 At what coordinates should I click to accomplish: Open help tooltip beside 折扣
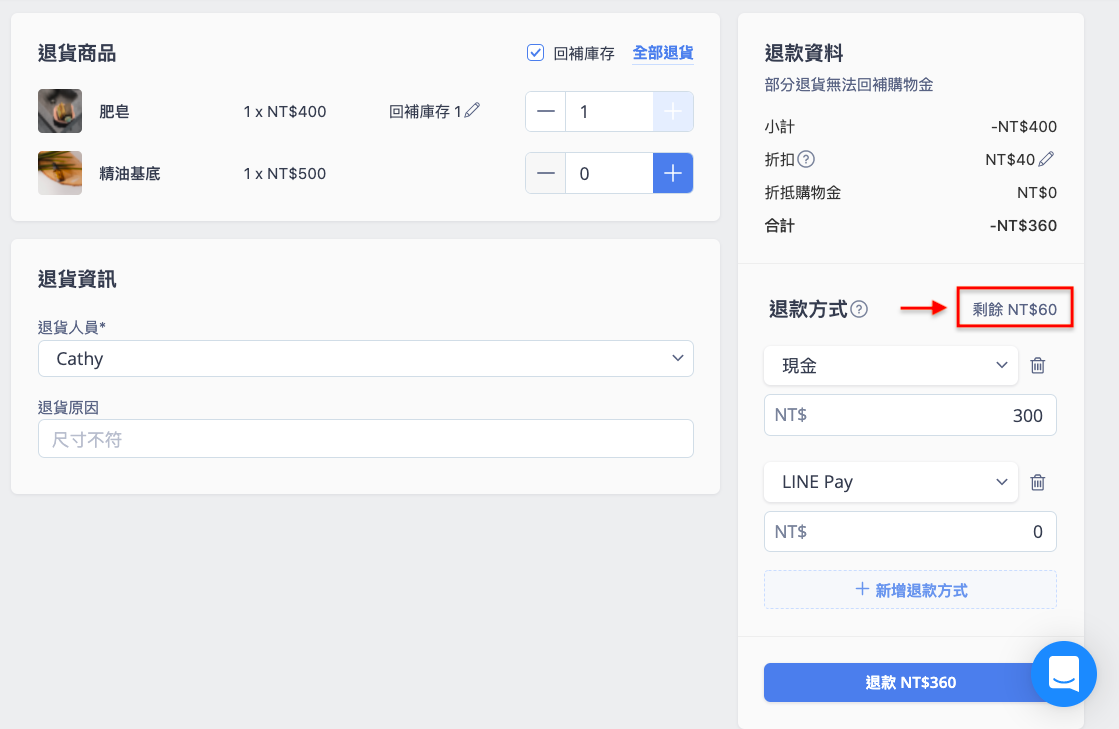click(x=806, y=159)
